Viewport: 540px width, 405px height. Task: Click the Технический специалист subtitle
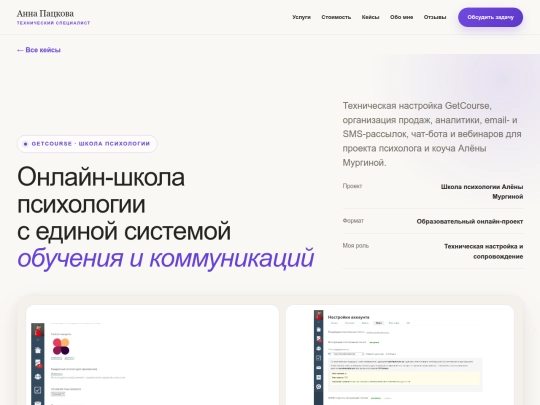[53, 23]
